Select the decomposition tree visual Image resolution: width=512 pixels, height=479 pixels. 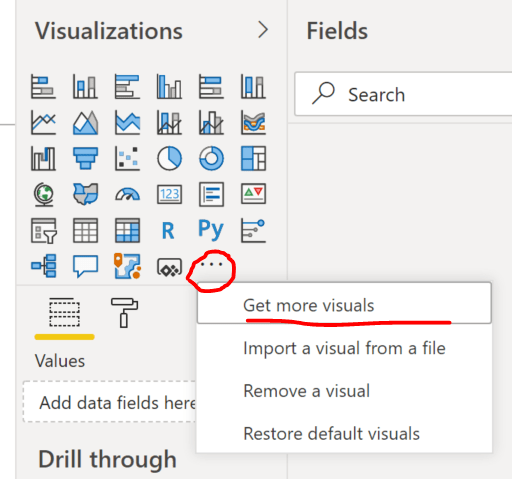[43, 266]
